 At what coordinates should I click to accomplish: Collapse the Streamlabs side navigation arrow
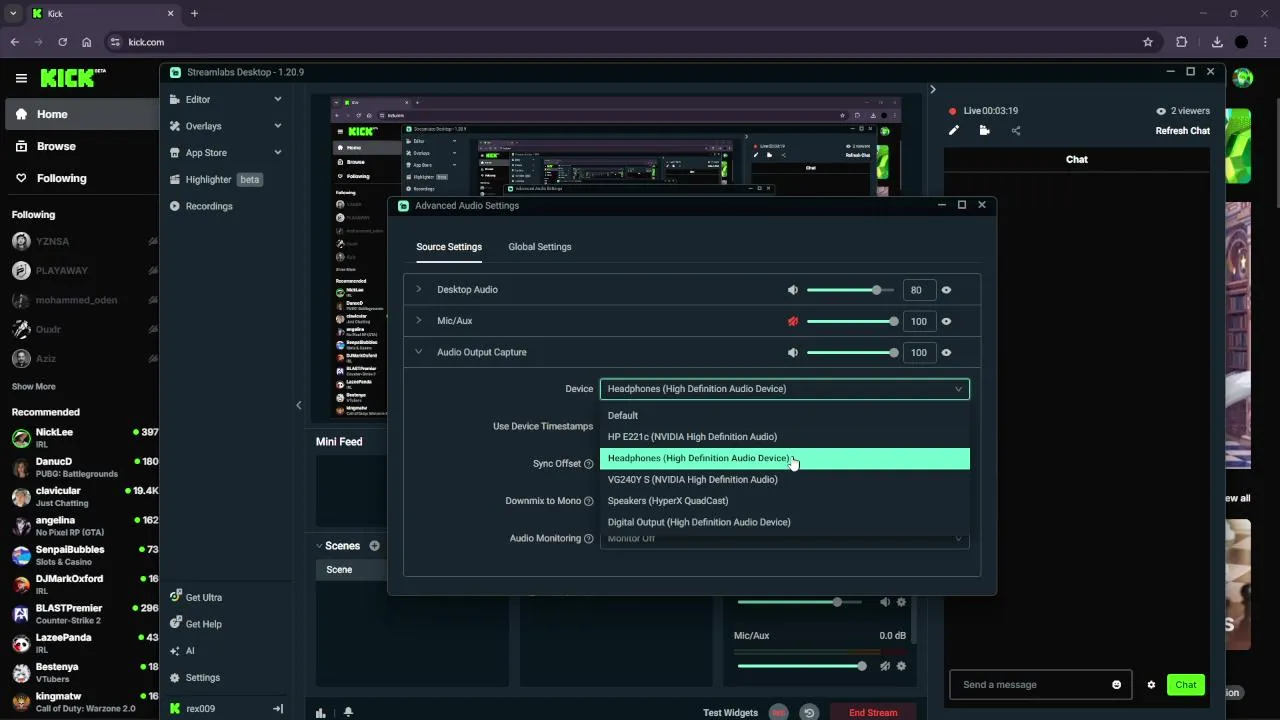(x=298, y=405)
